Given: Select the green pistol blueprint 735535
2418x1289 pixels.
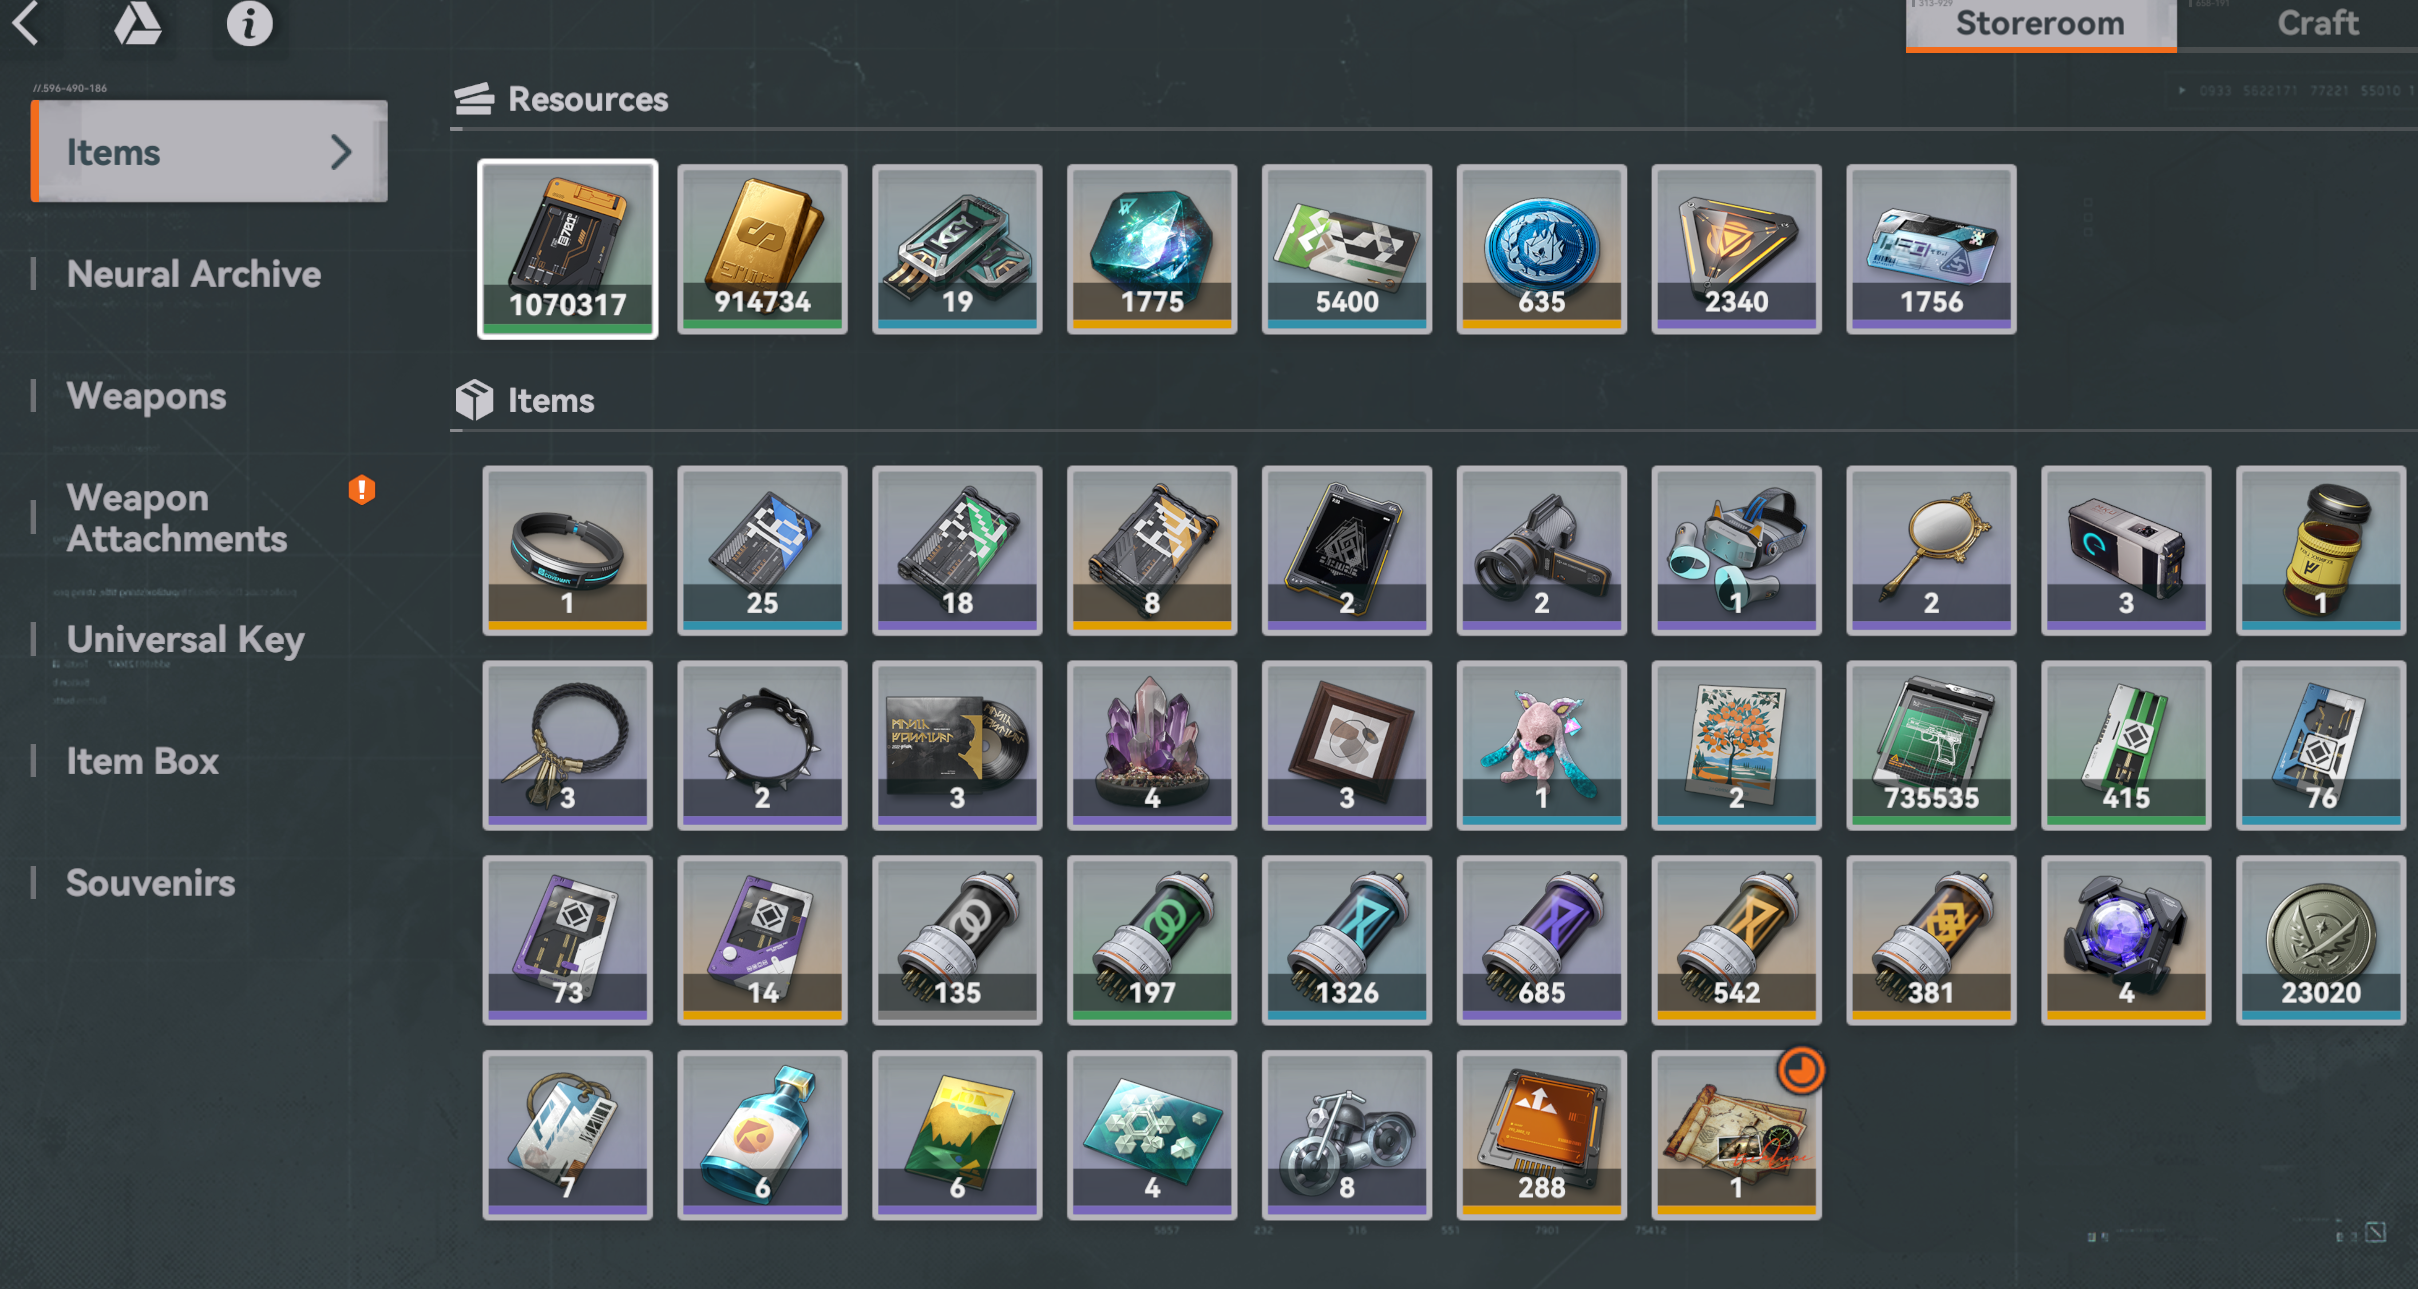Looking at the screenshot, I should pyautogui.click(x=1931, y=745).
